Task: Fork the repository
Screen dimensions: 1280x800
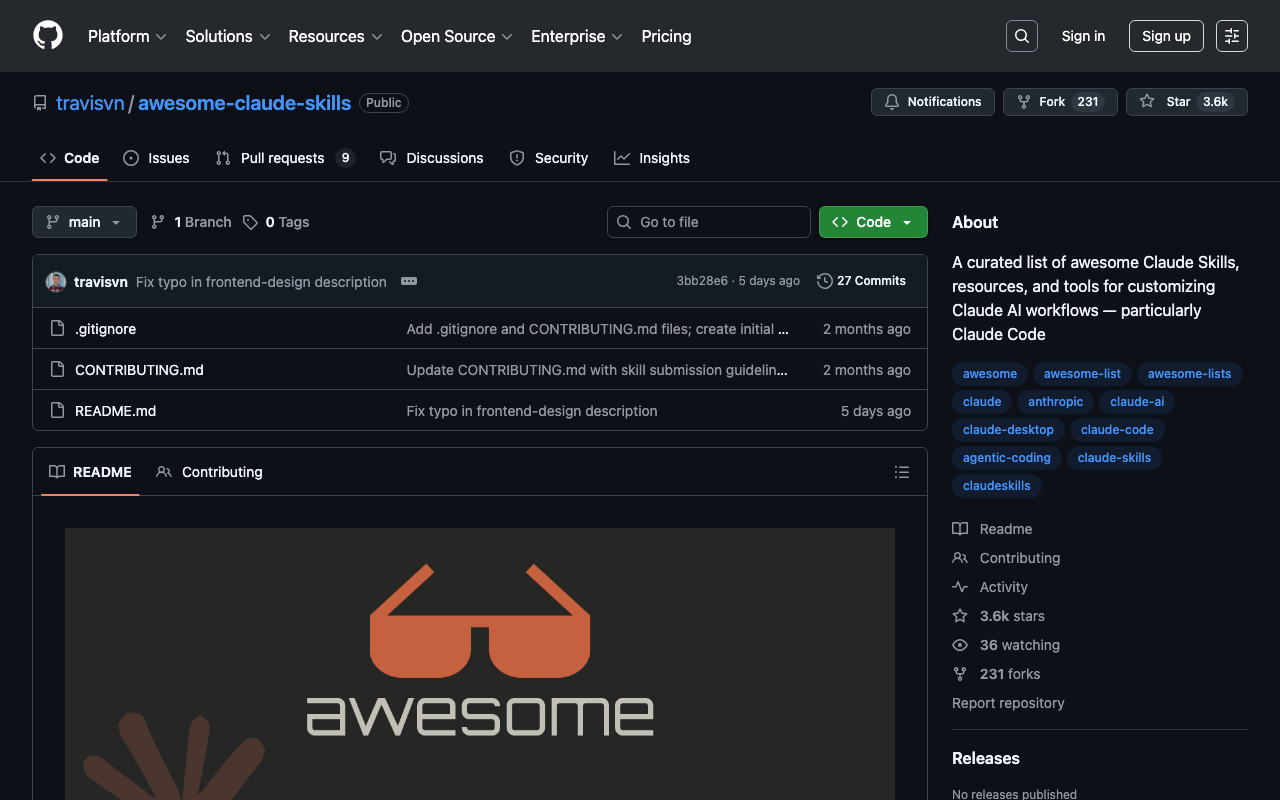Action: point(1041,102)
